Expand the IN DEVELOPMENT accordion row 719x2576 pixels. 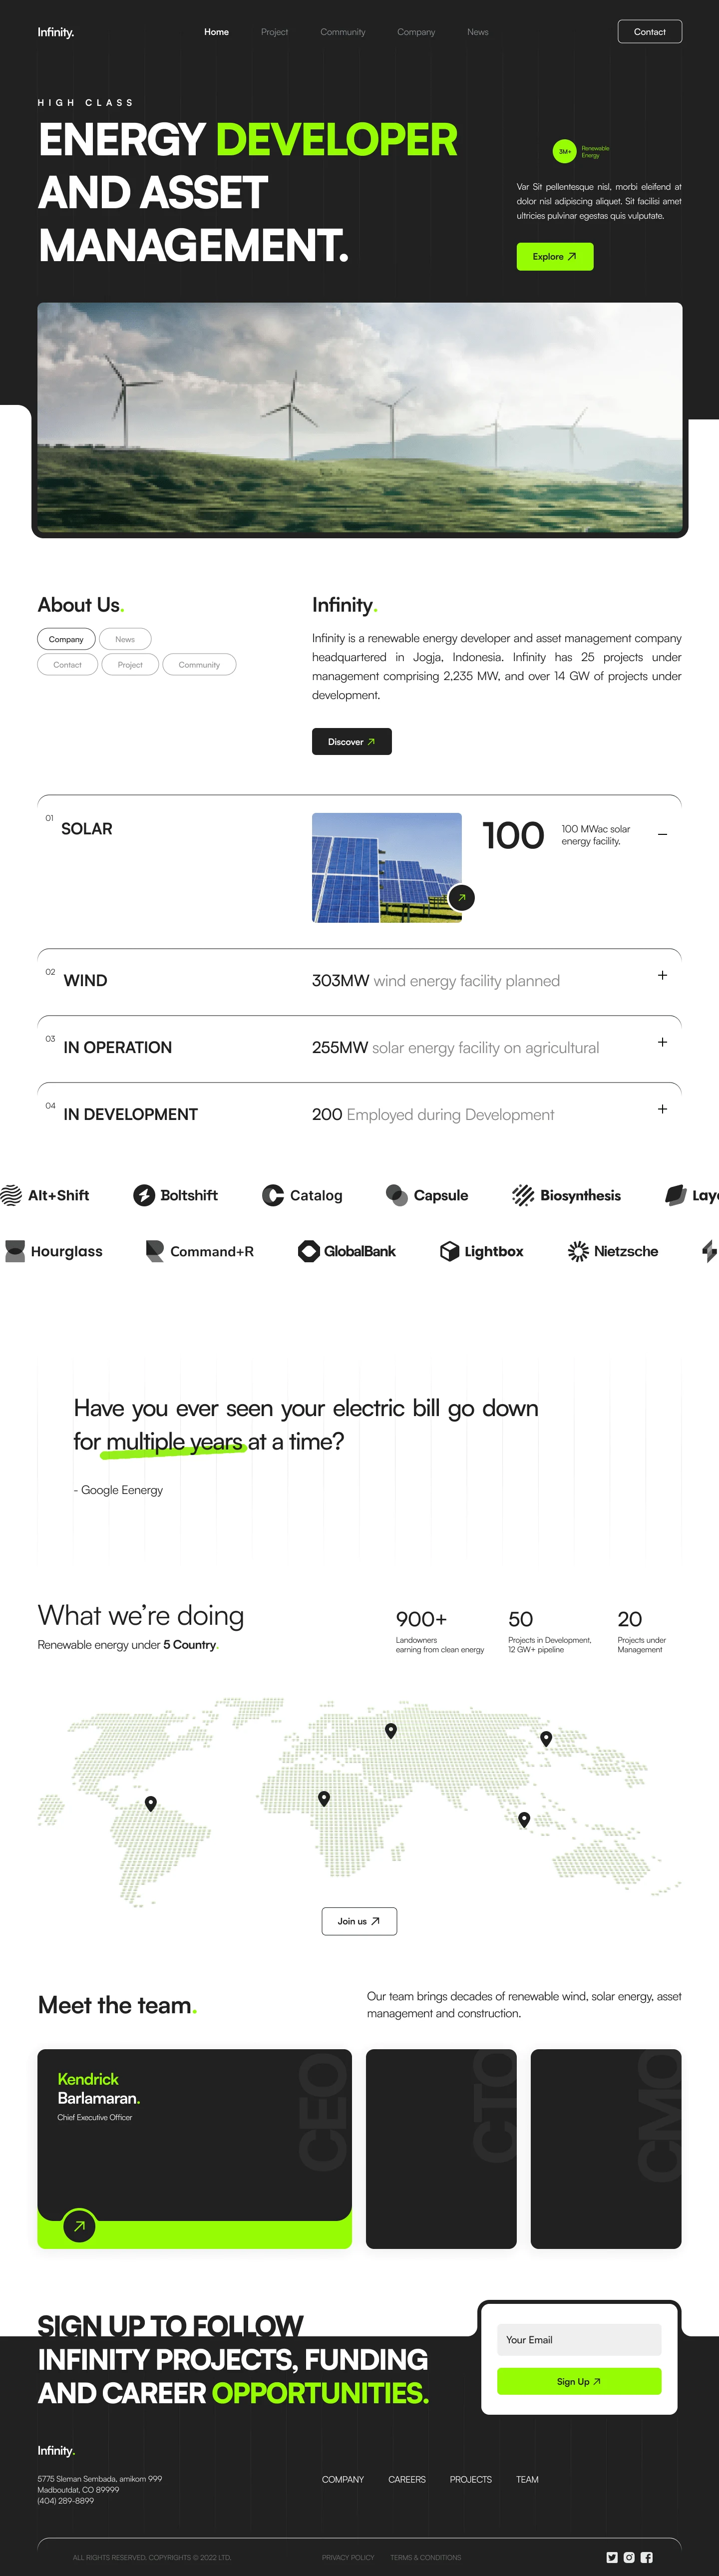[662, 1109]
